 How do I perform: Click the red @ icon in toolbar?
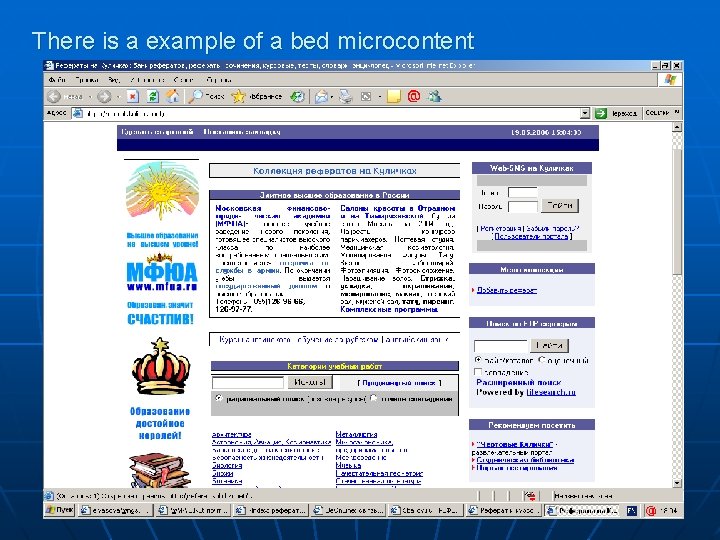pyautogui.click(x=414, y=96)
